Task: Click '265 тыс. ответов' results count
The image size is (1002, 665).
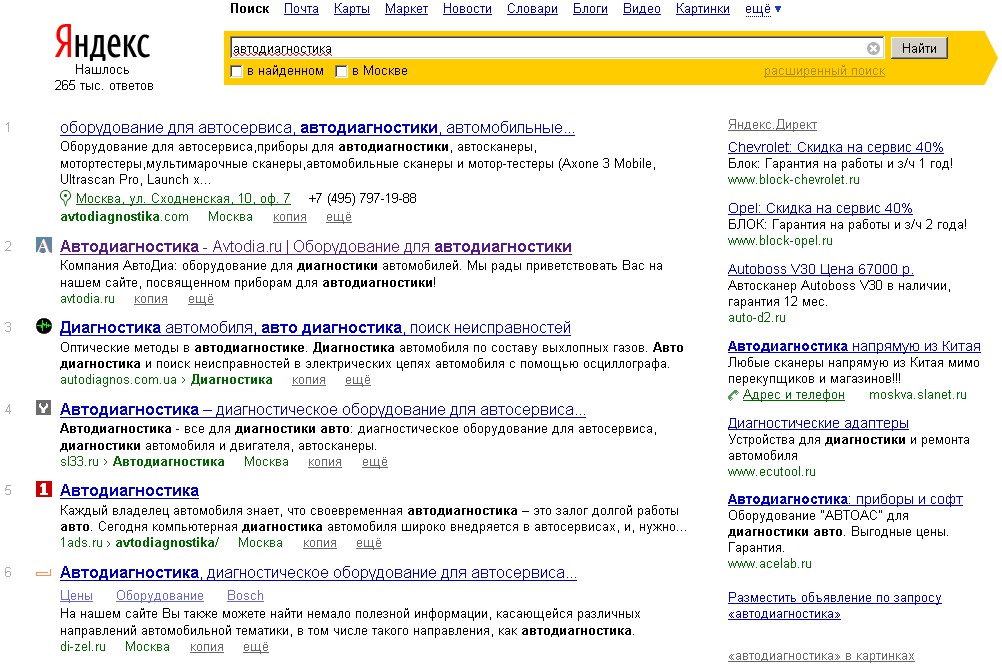Action: (104, 86)
